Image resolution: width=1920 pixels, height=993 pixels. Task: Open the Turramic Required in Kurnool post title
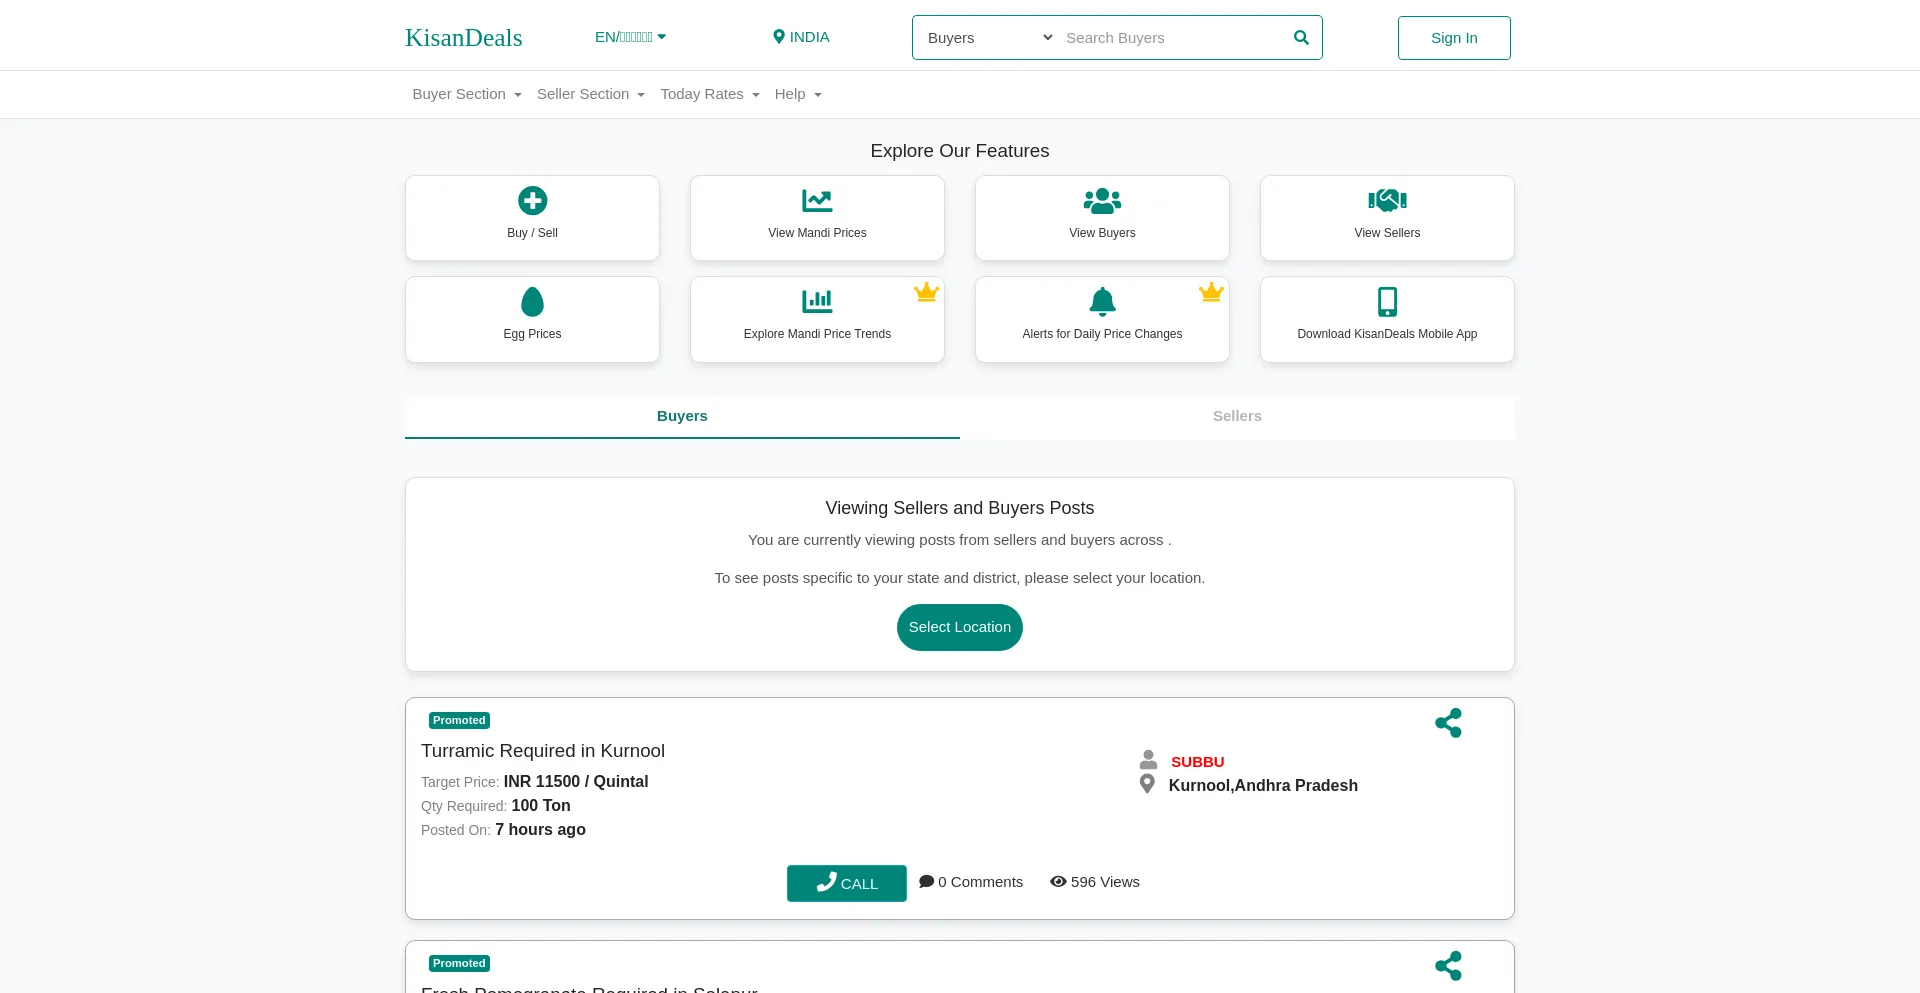click(543, 751)
